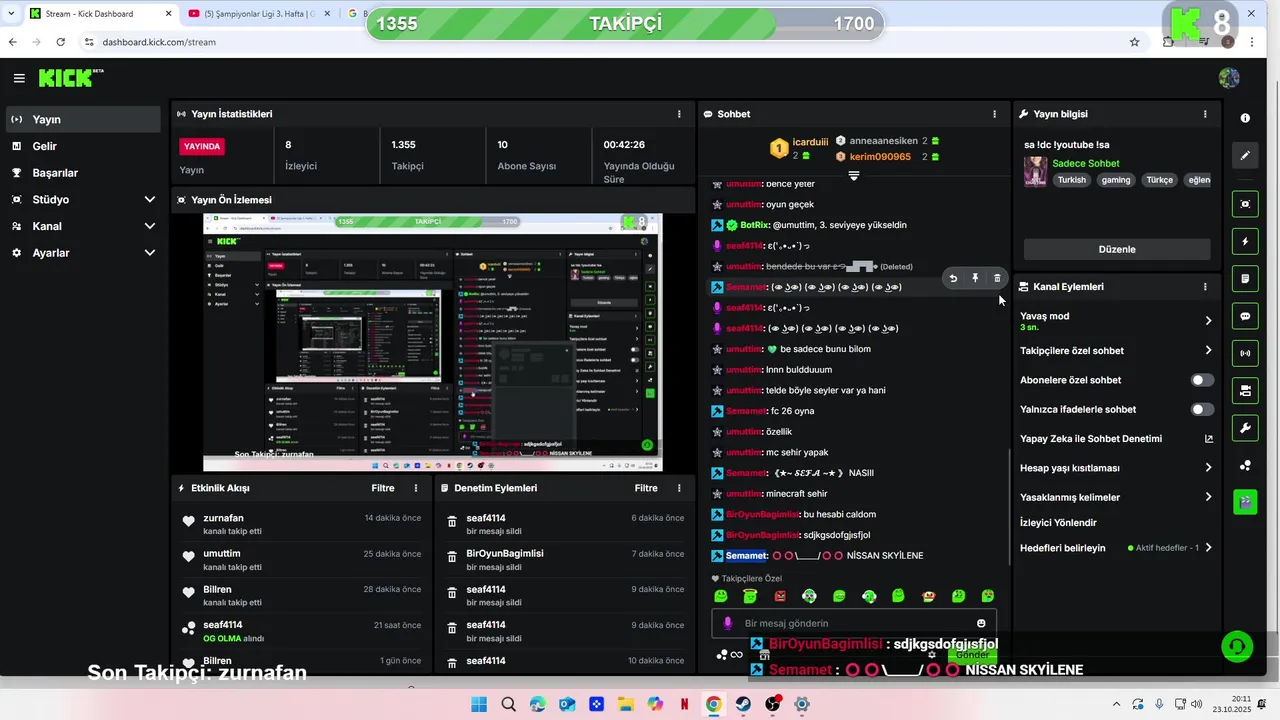
Task: Select Gelir in the left sidebar
Action: coord(83,146)
